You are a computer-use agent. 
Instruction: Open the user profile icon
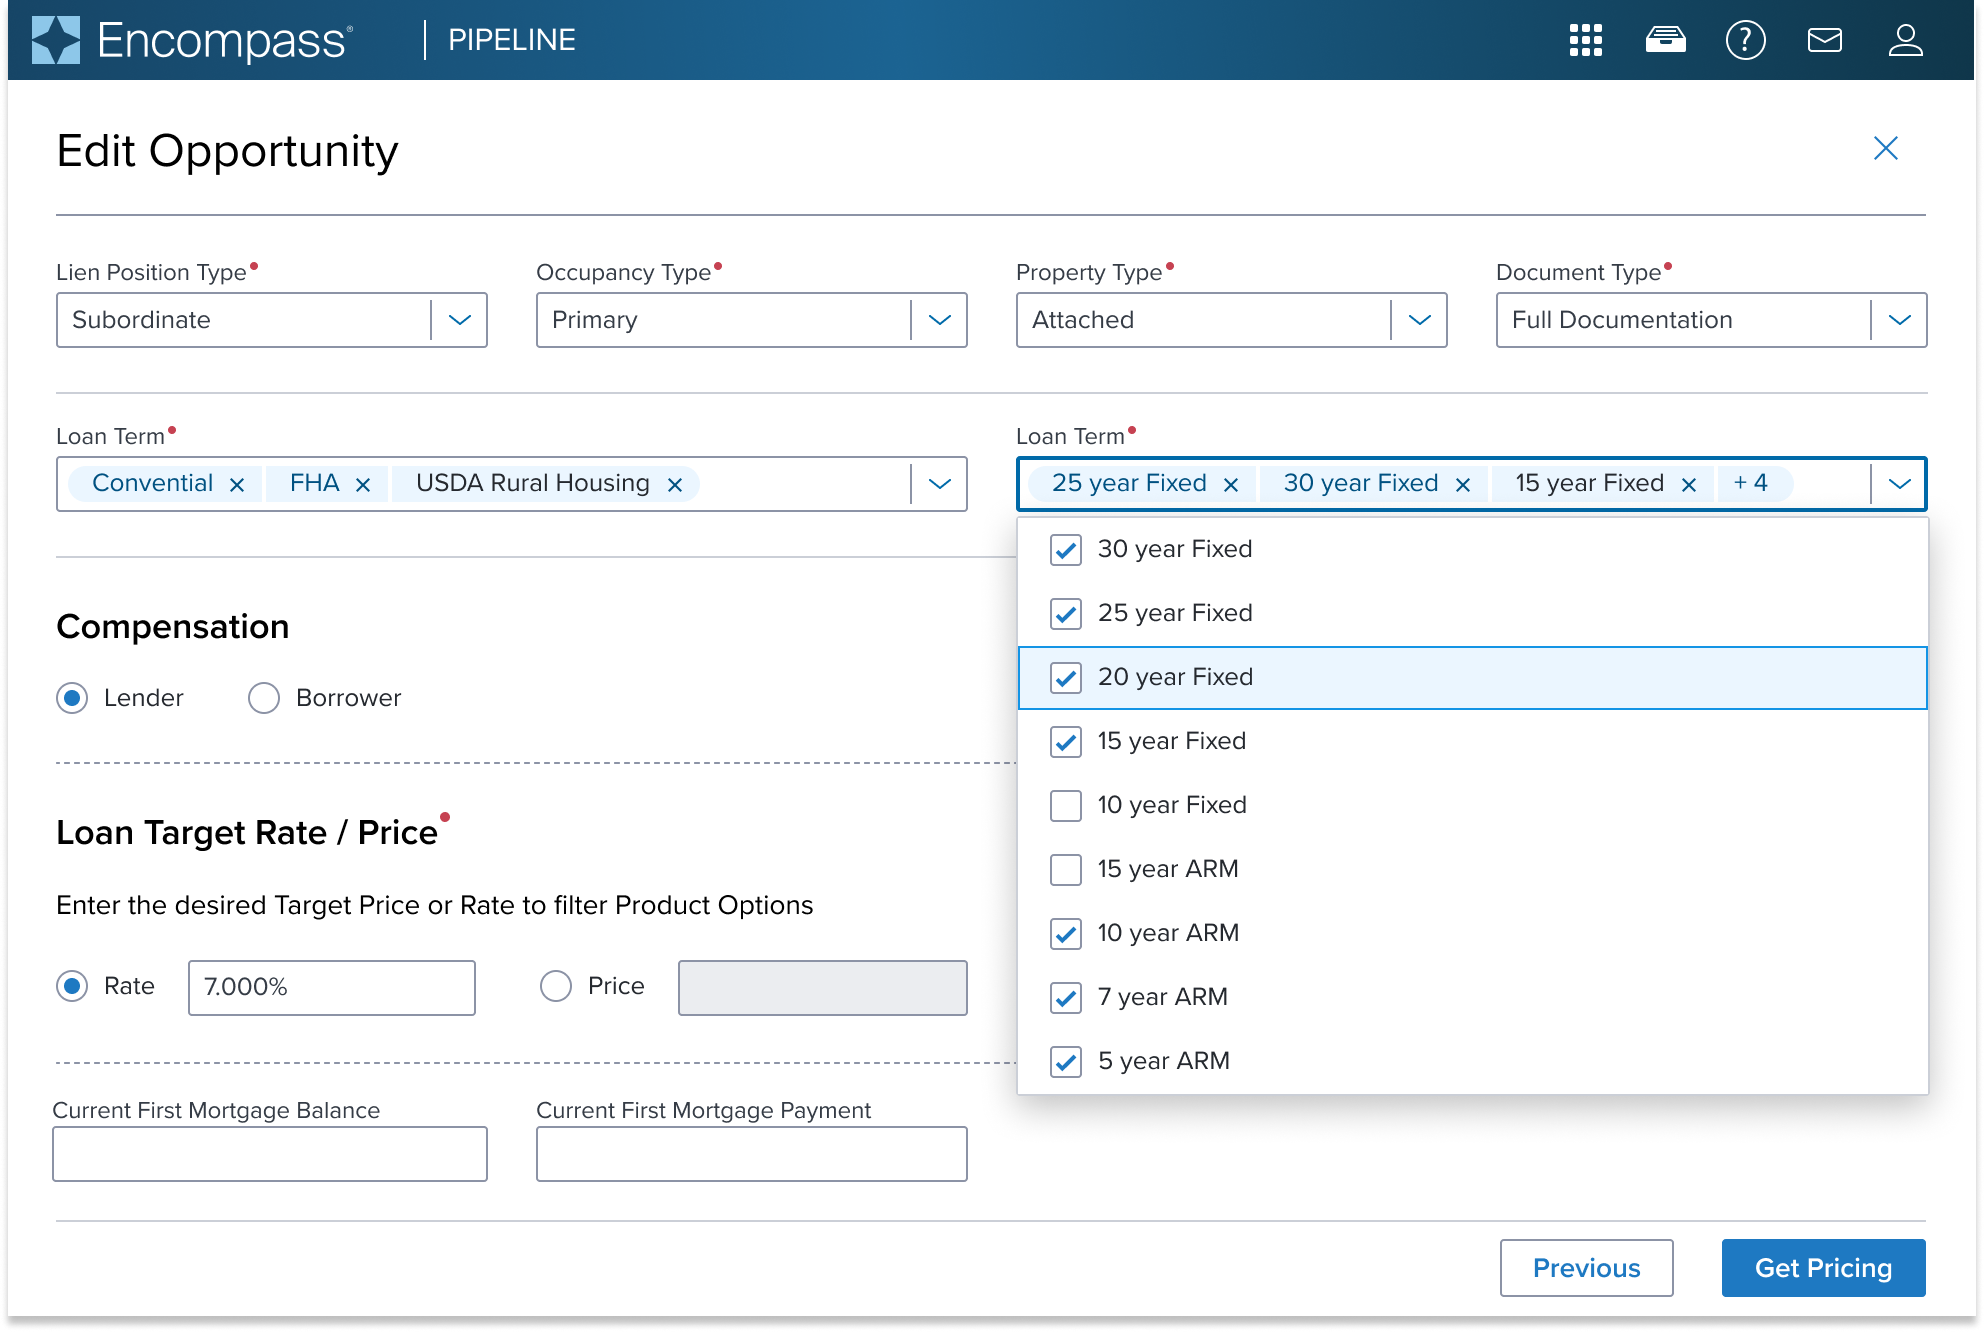coord(1905,40)
